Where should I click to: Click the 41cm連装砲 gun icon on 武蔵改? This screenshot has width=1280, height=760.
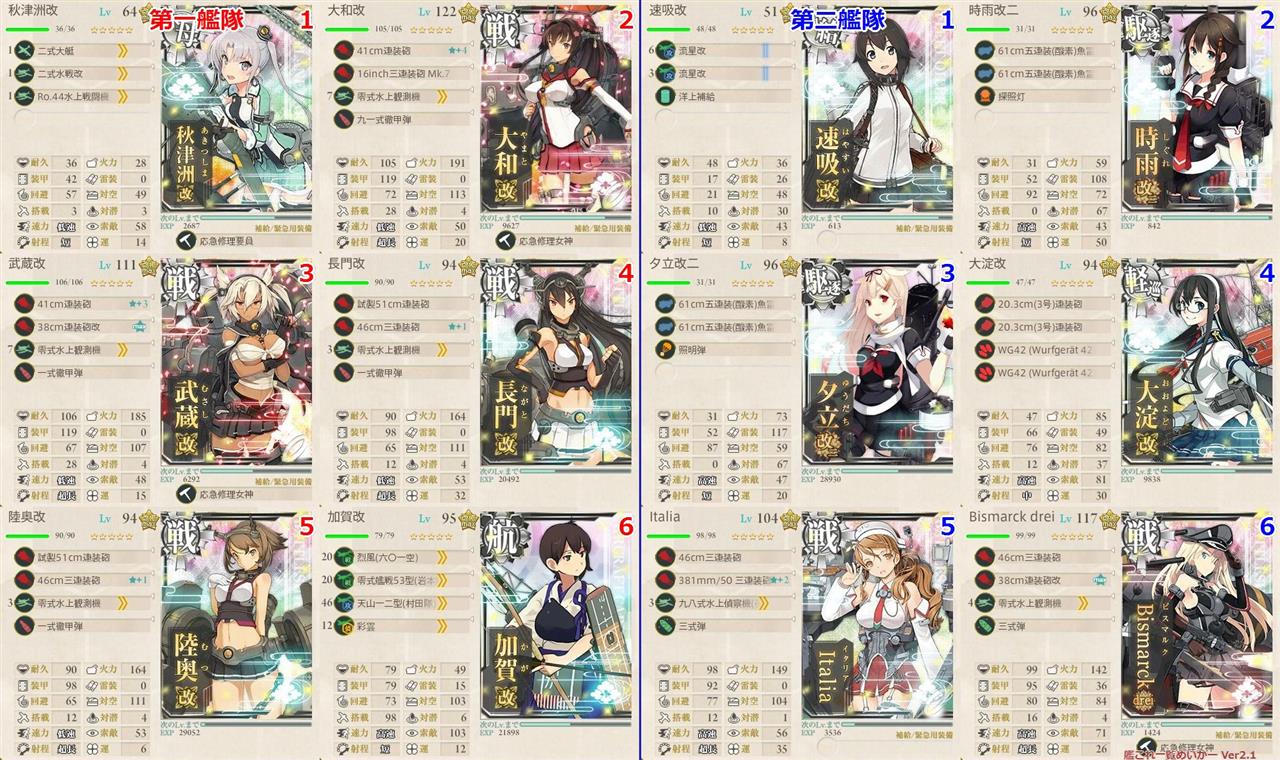[x=21, y=303]
